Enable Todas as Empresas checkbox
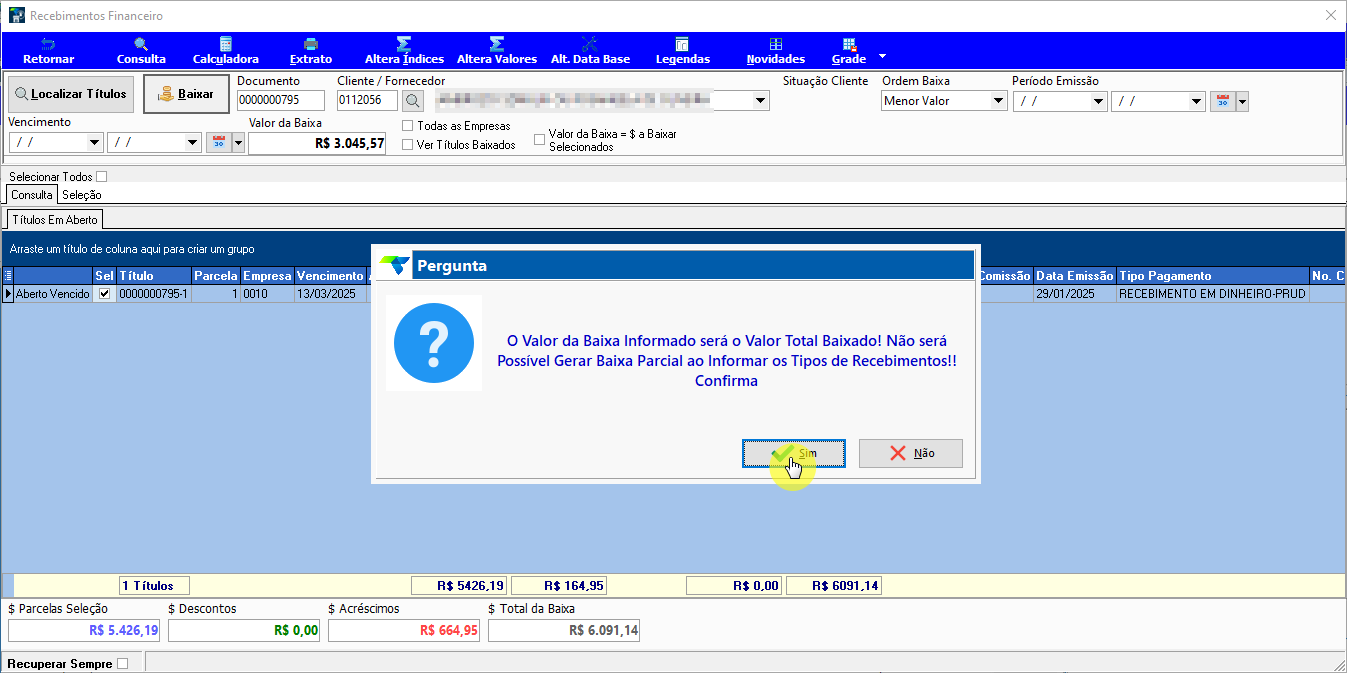Viewport: 1347px width, 673px height. [x=408, y=126]
